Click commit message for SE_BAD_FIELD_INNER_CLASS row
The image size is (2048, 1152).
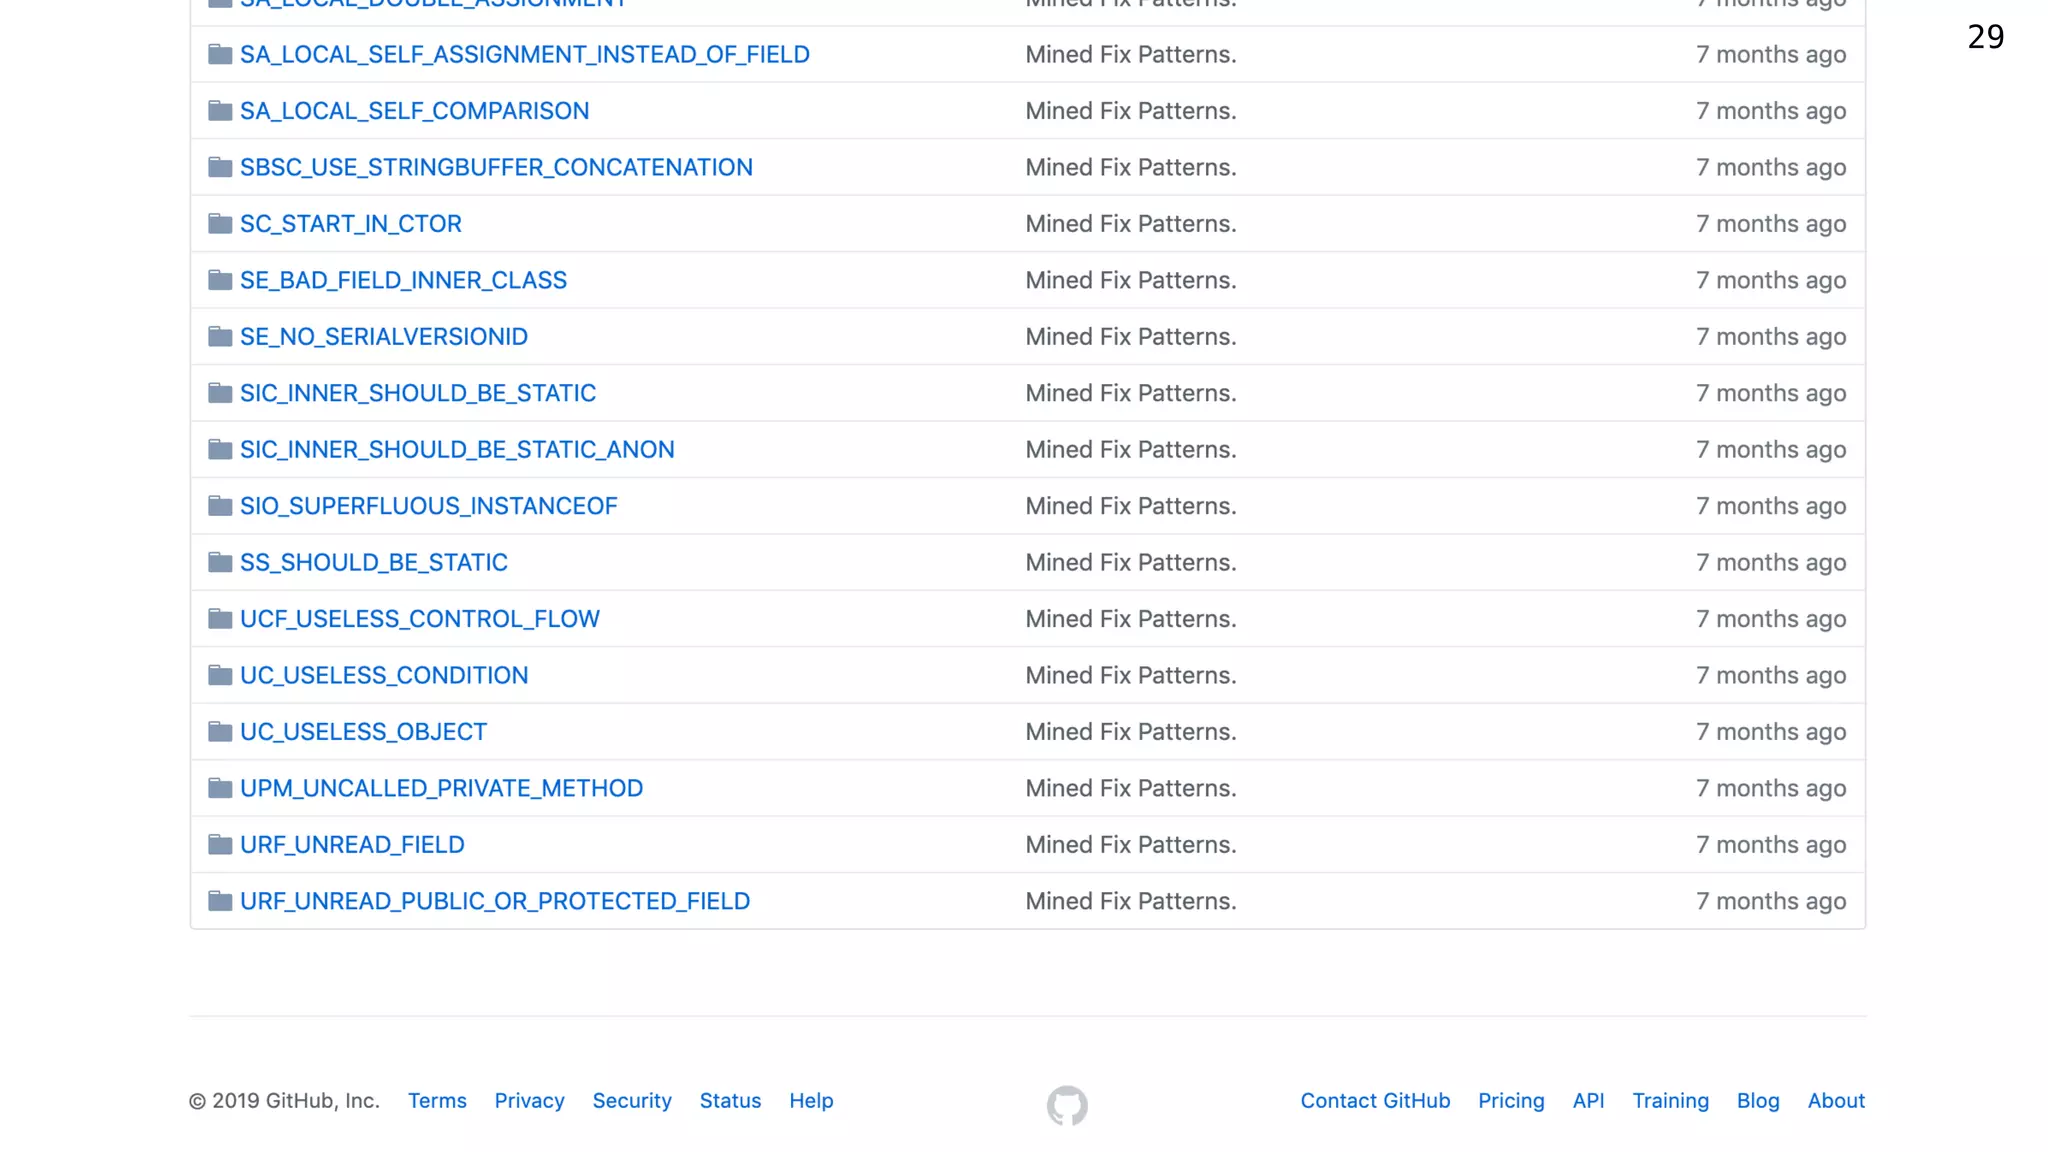(x=1130, y=281)
